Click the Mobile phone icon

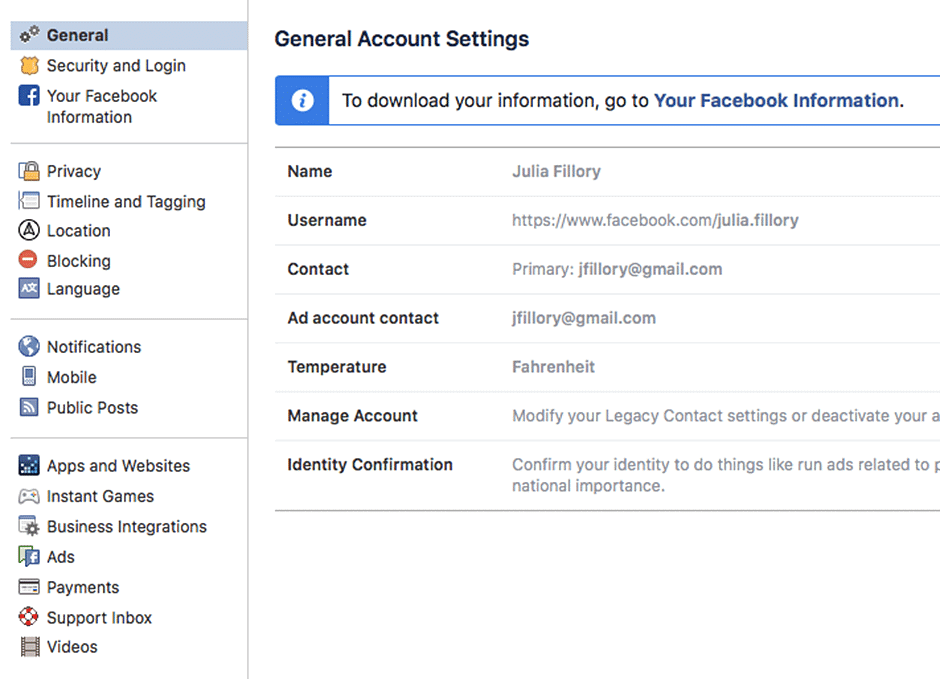click(27, 377)
